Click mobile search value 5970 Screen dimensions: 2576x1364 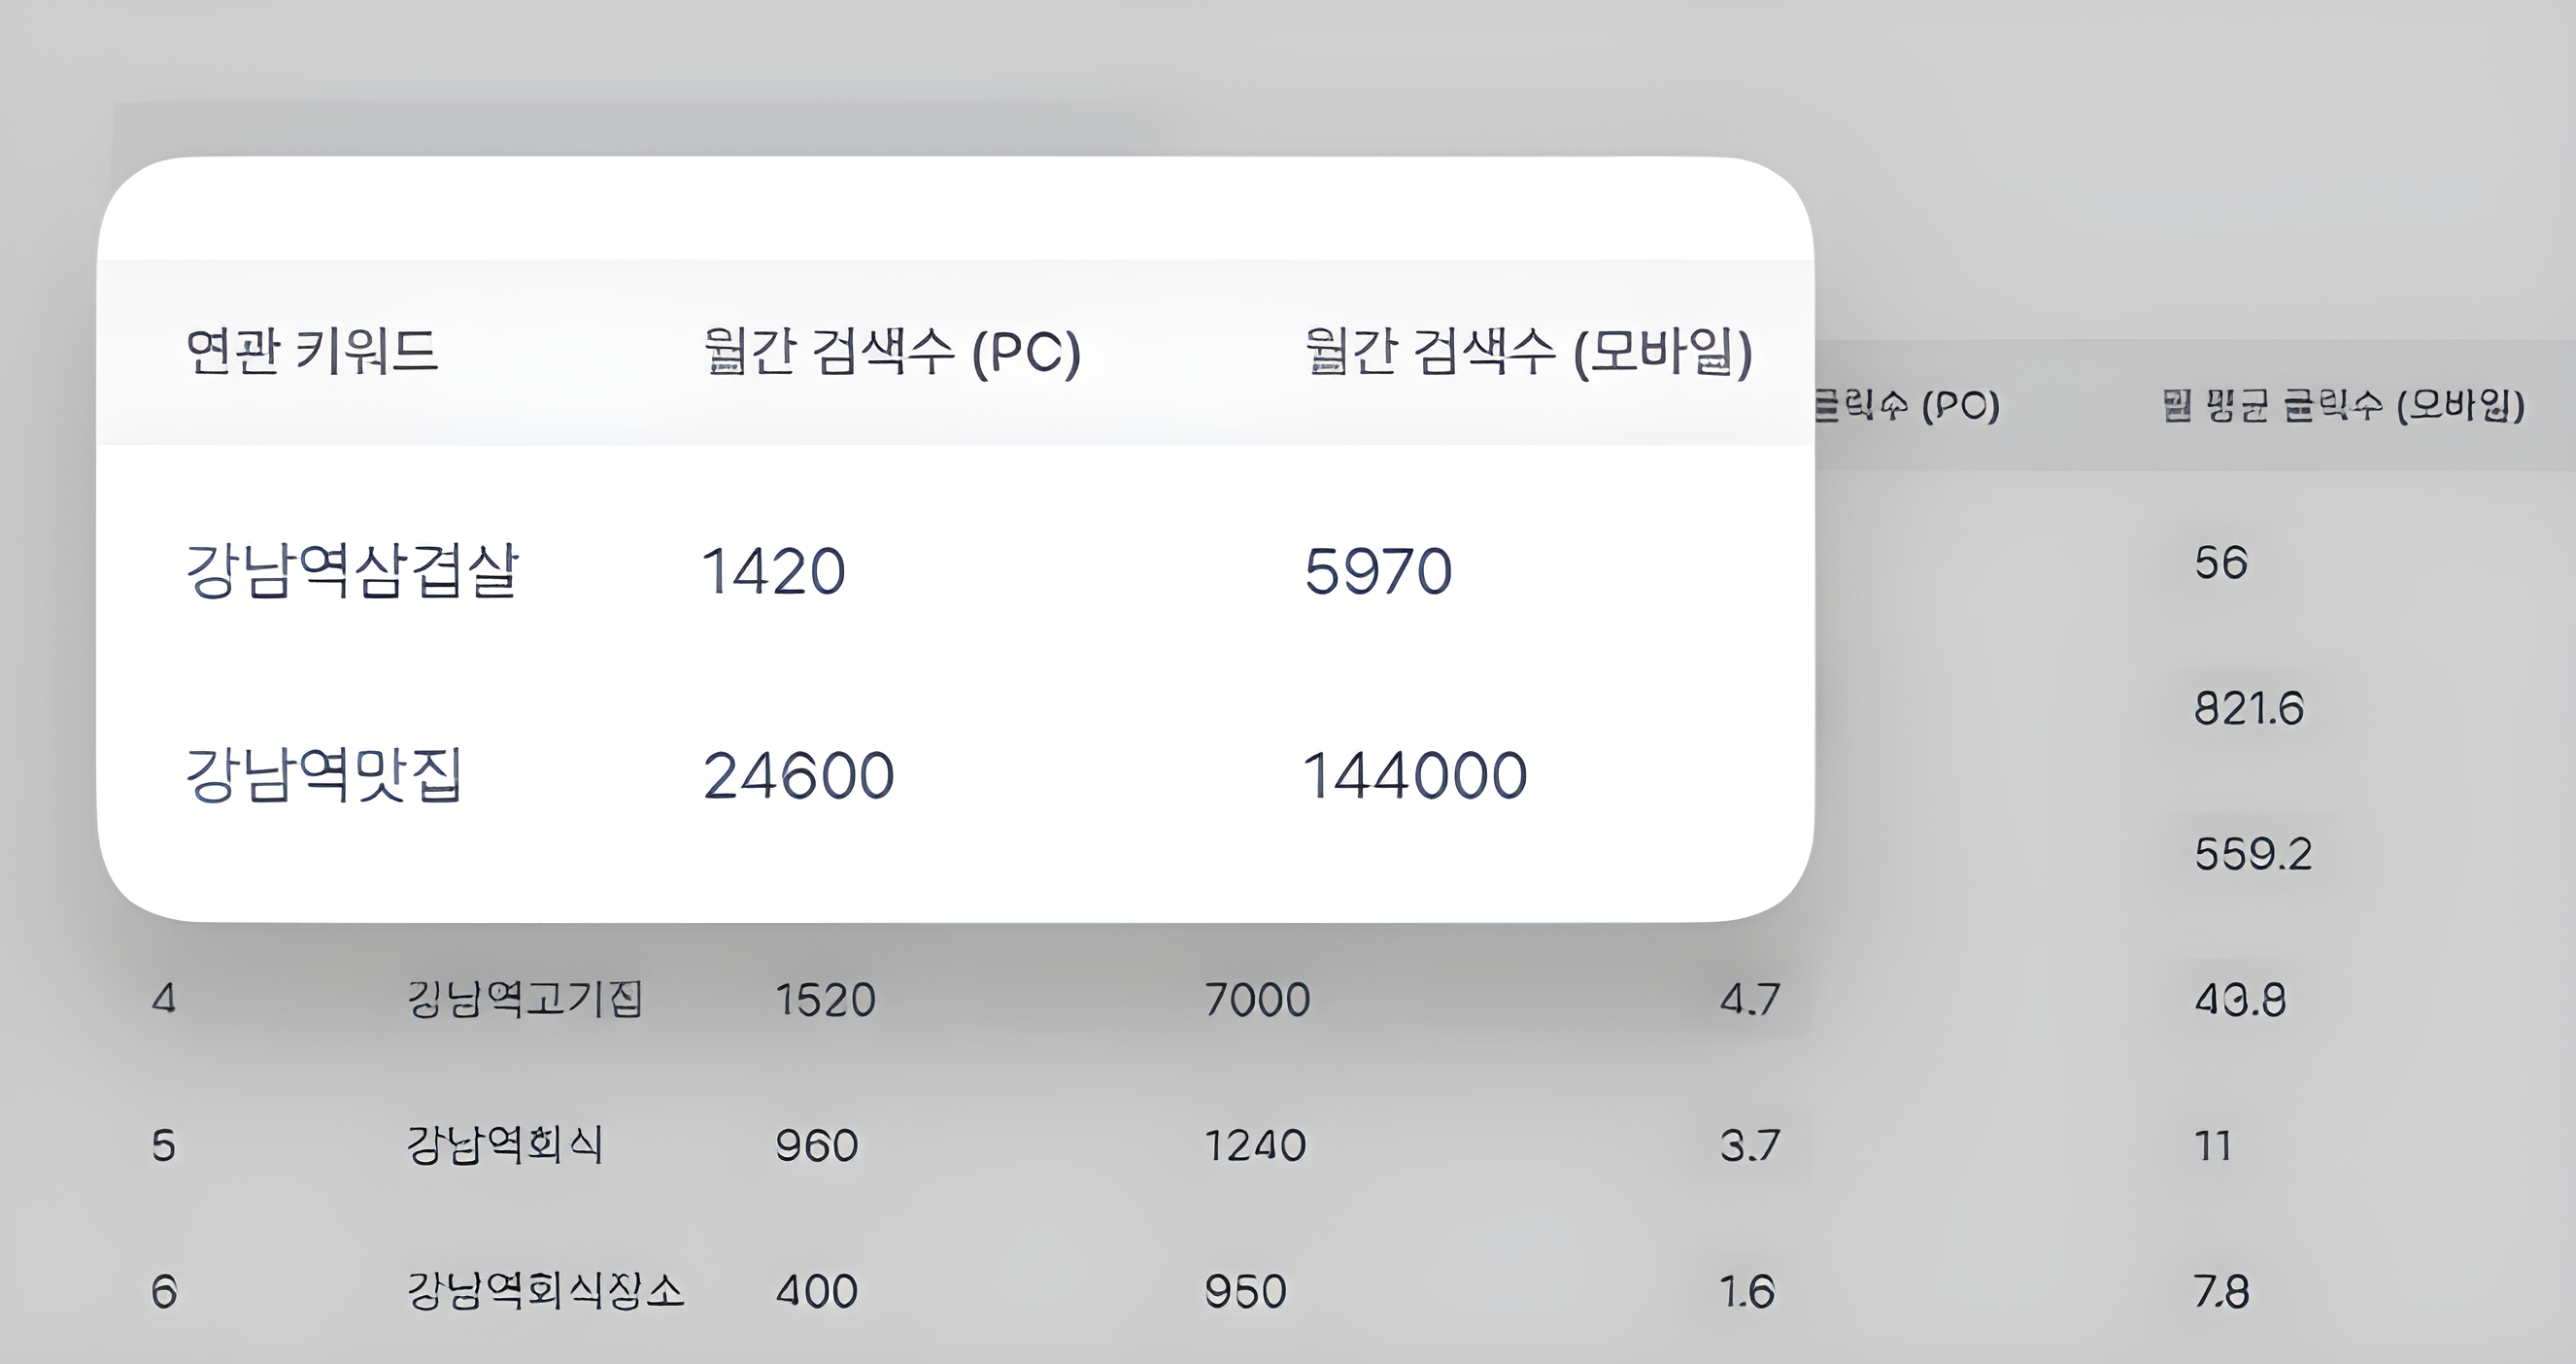1378,571
